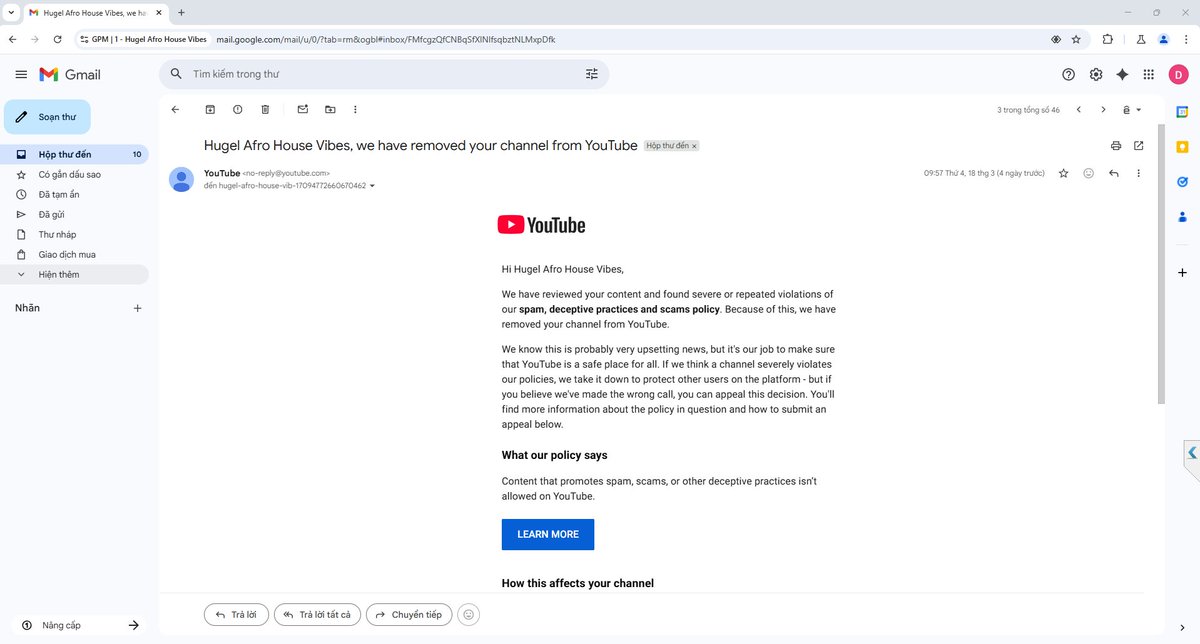Screen dimensions: 1200x644
Task: Get add-ons plus icon in side panel
Action: [x=1182, y=272]
